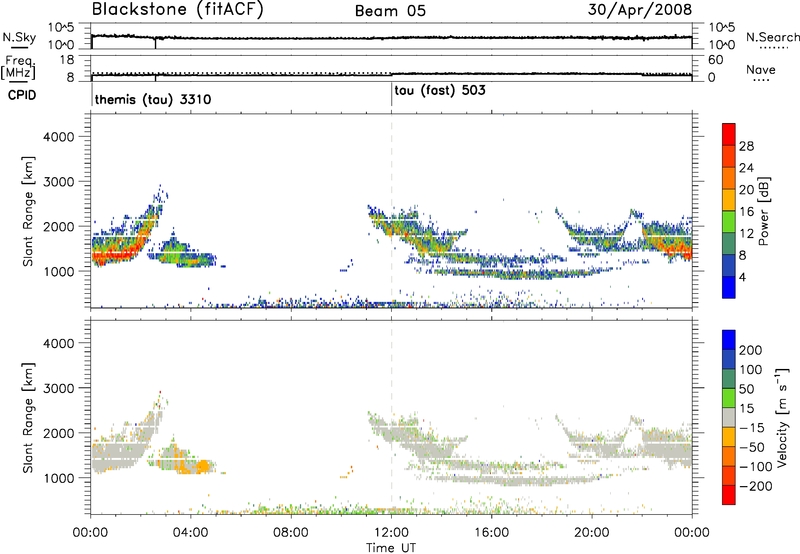Screen dimensions: 800x554
Task: Click the '20:00' time tick label
Action: click(591, 533)
